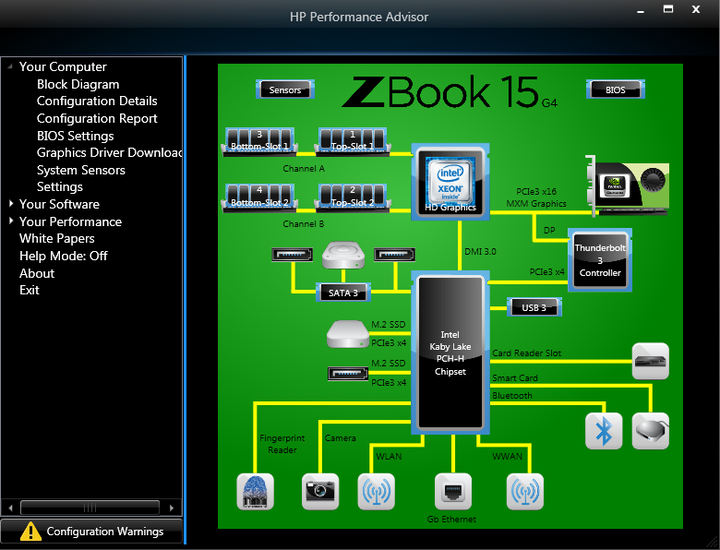
Task: Open Configuration Report
Action: 97,118
